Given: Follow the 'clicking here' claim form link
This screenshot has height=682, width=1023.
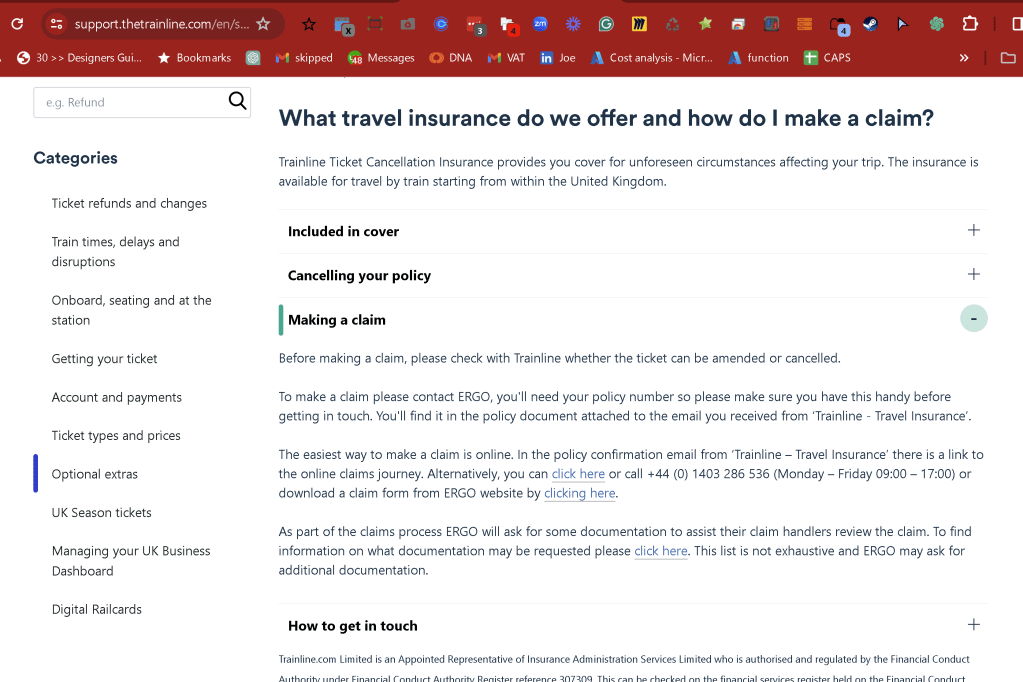Looking at the screenshot, I should [579, 493].
